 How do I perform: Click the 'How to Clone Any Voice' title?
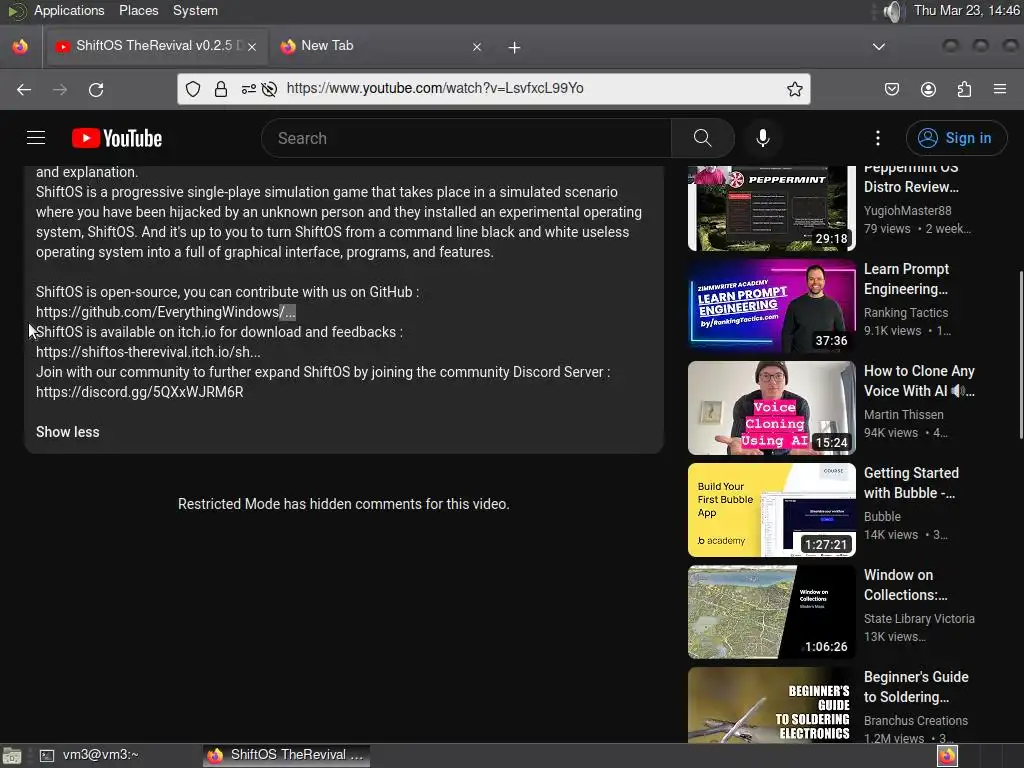pyautogui.click(x=919, y=381)
